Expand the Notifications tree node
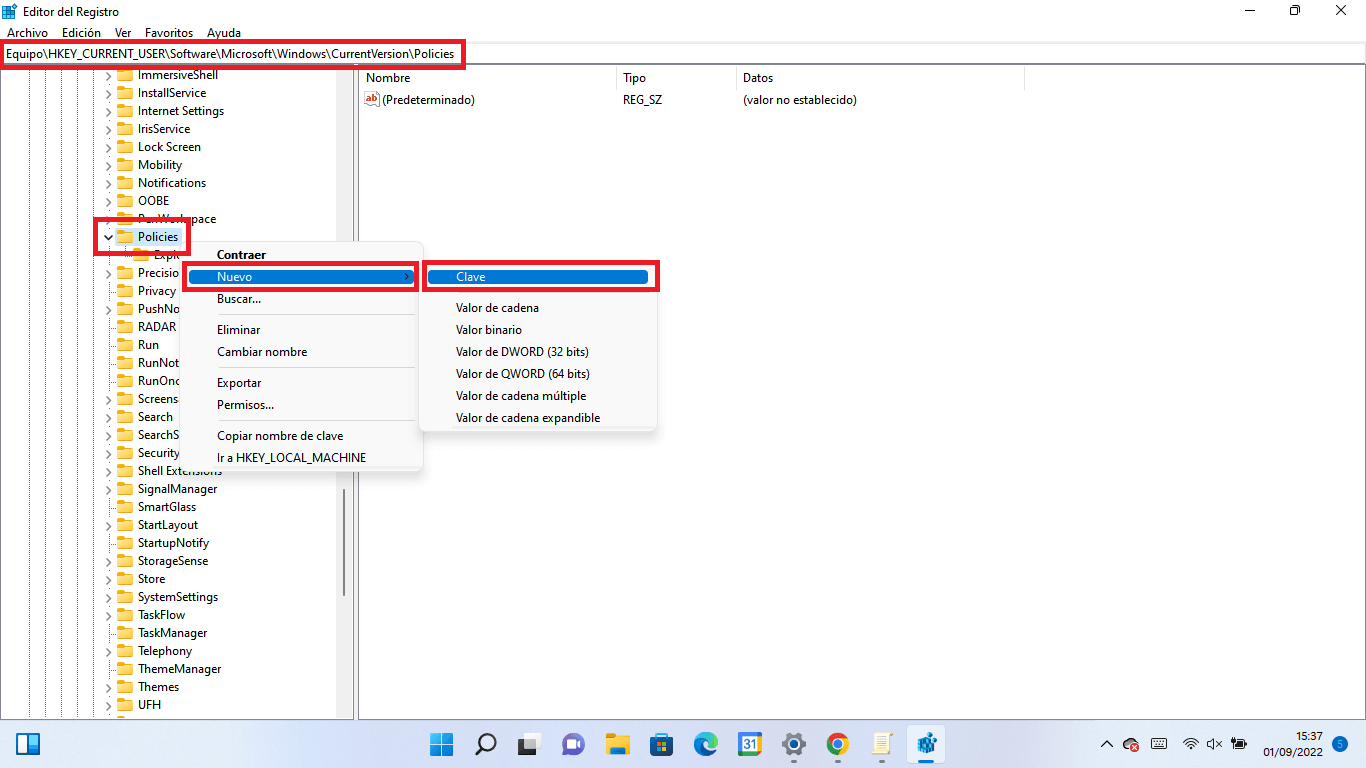This screenshot has height=768, width=1366. coord(108,183)
